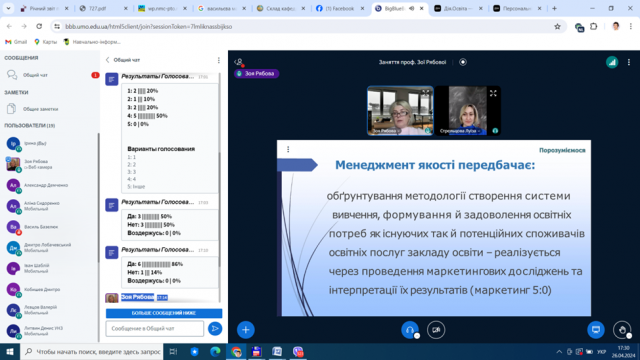Open the Gmail bookmark
This screenshot has height=360, width=640.
[16, 42]
